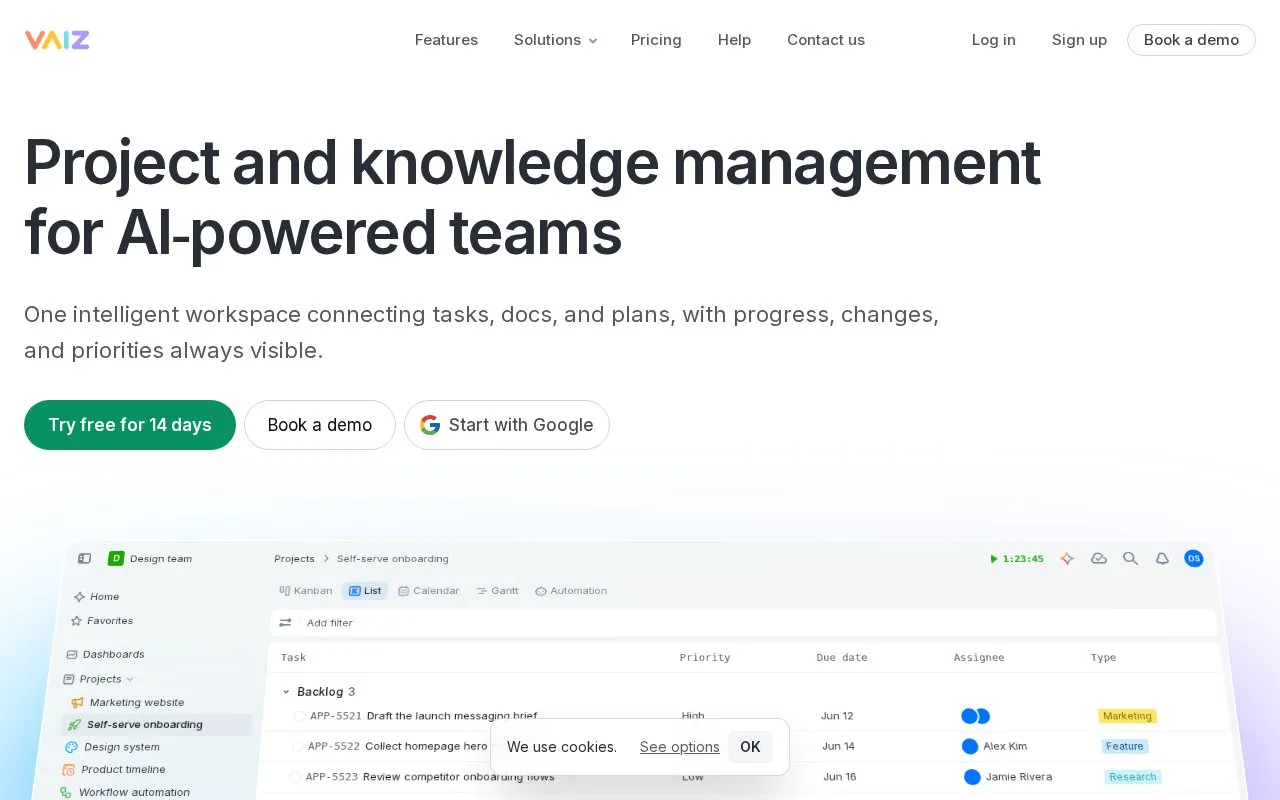The height and width of the screenshot is (800, 1280).
Task: Open the Solutions dropdown menu
Action: click(x=555, y=40)
